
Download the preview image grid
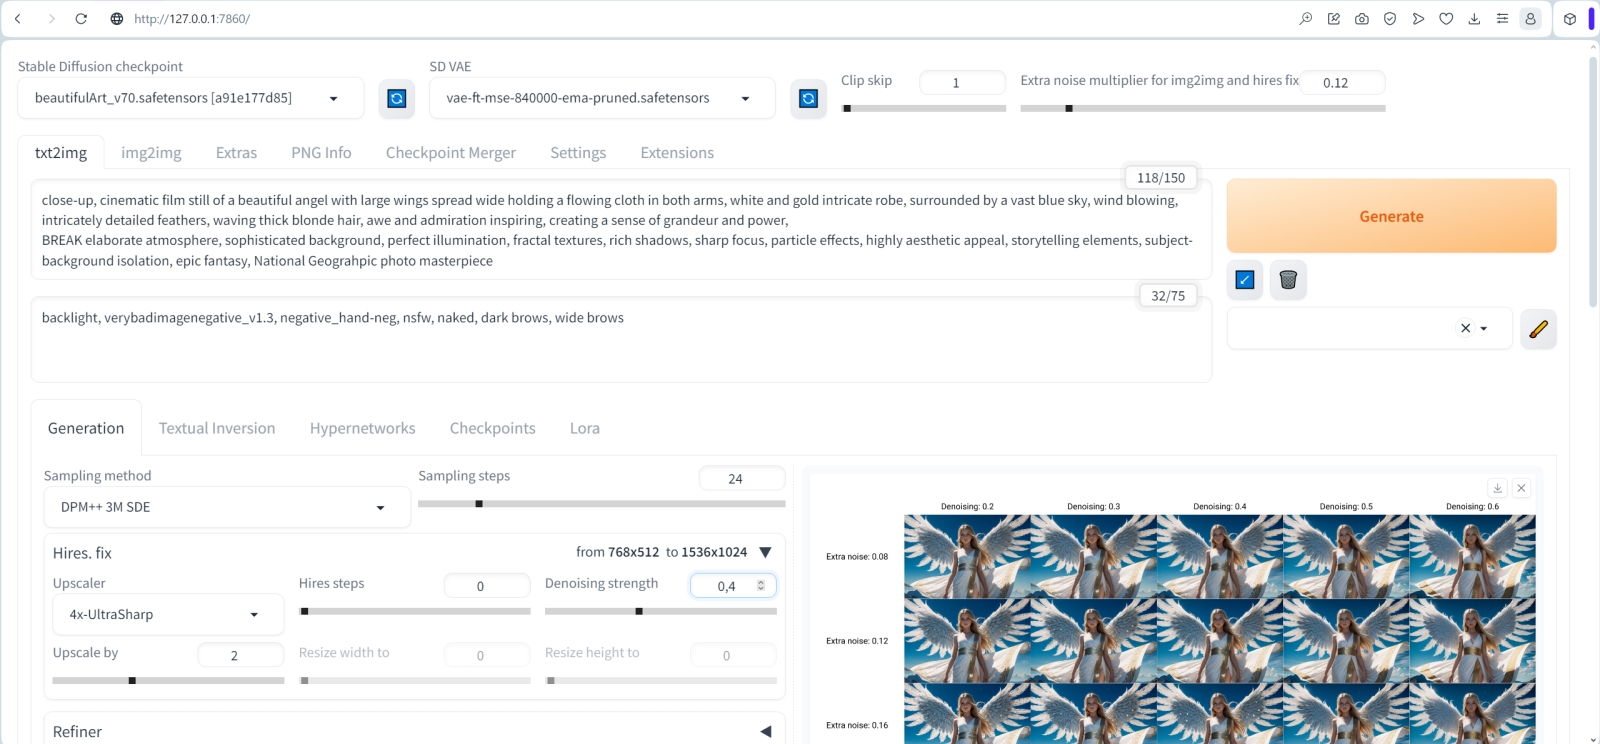pos(1498,488)
